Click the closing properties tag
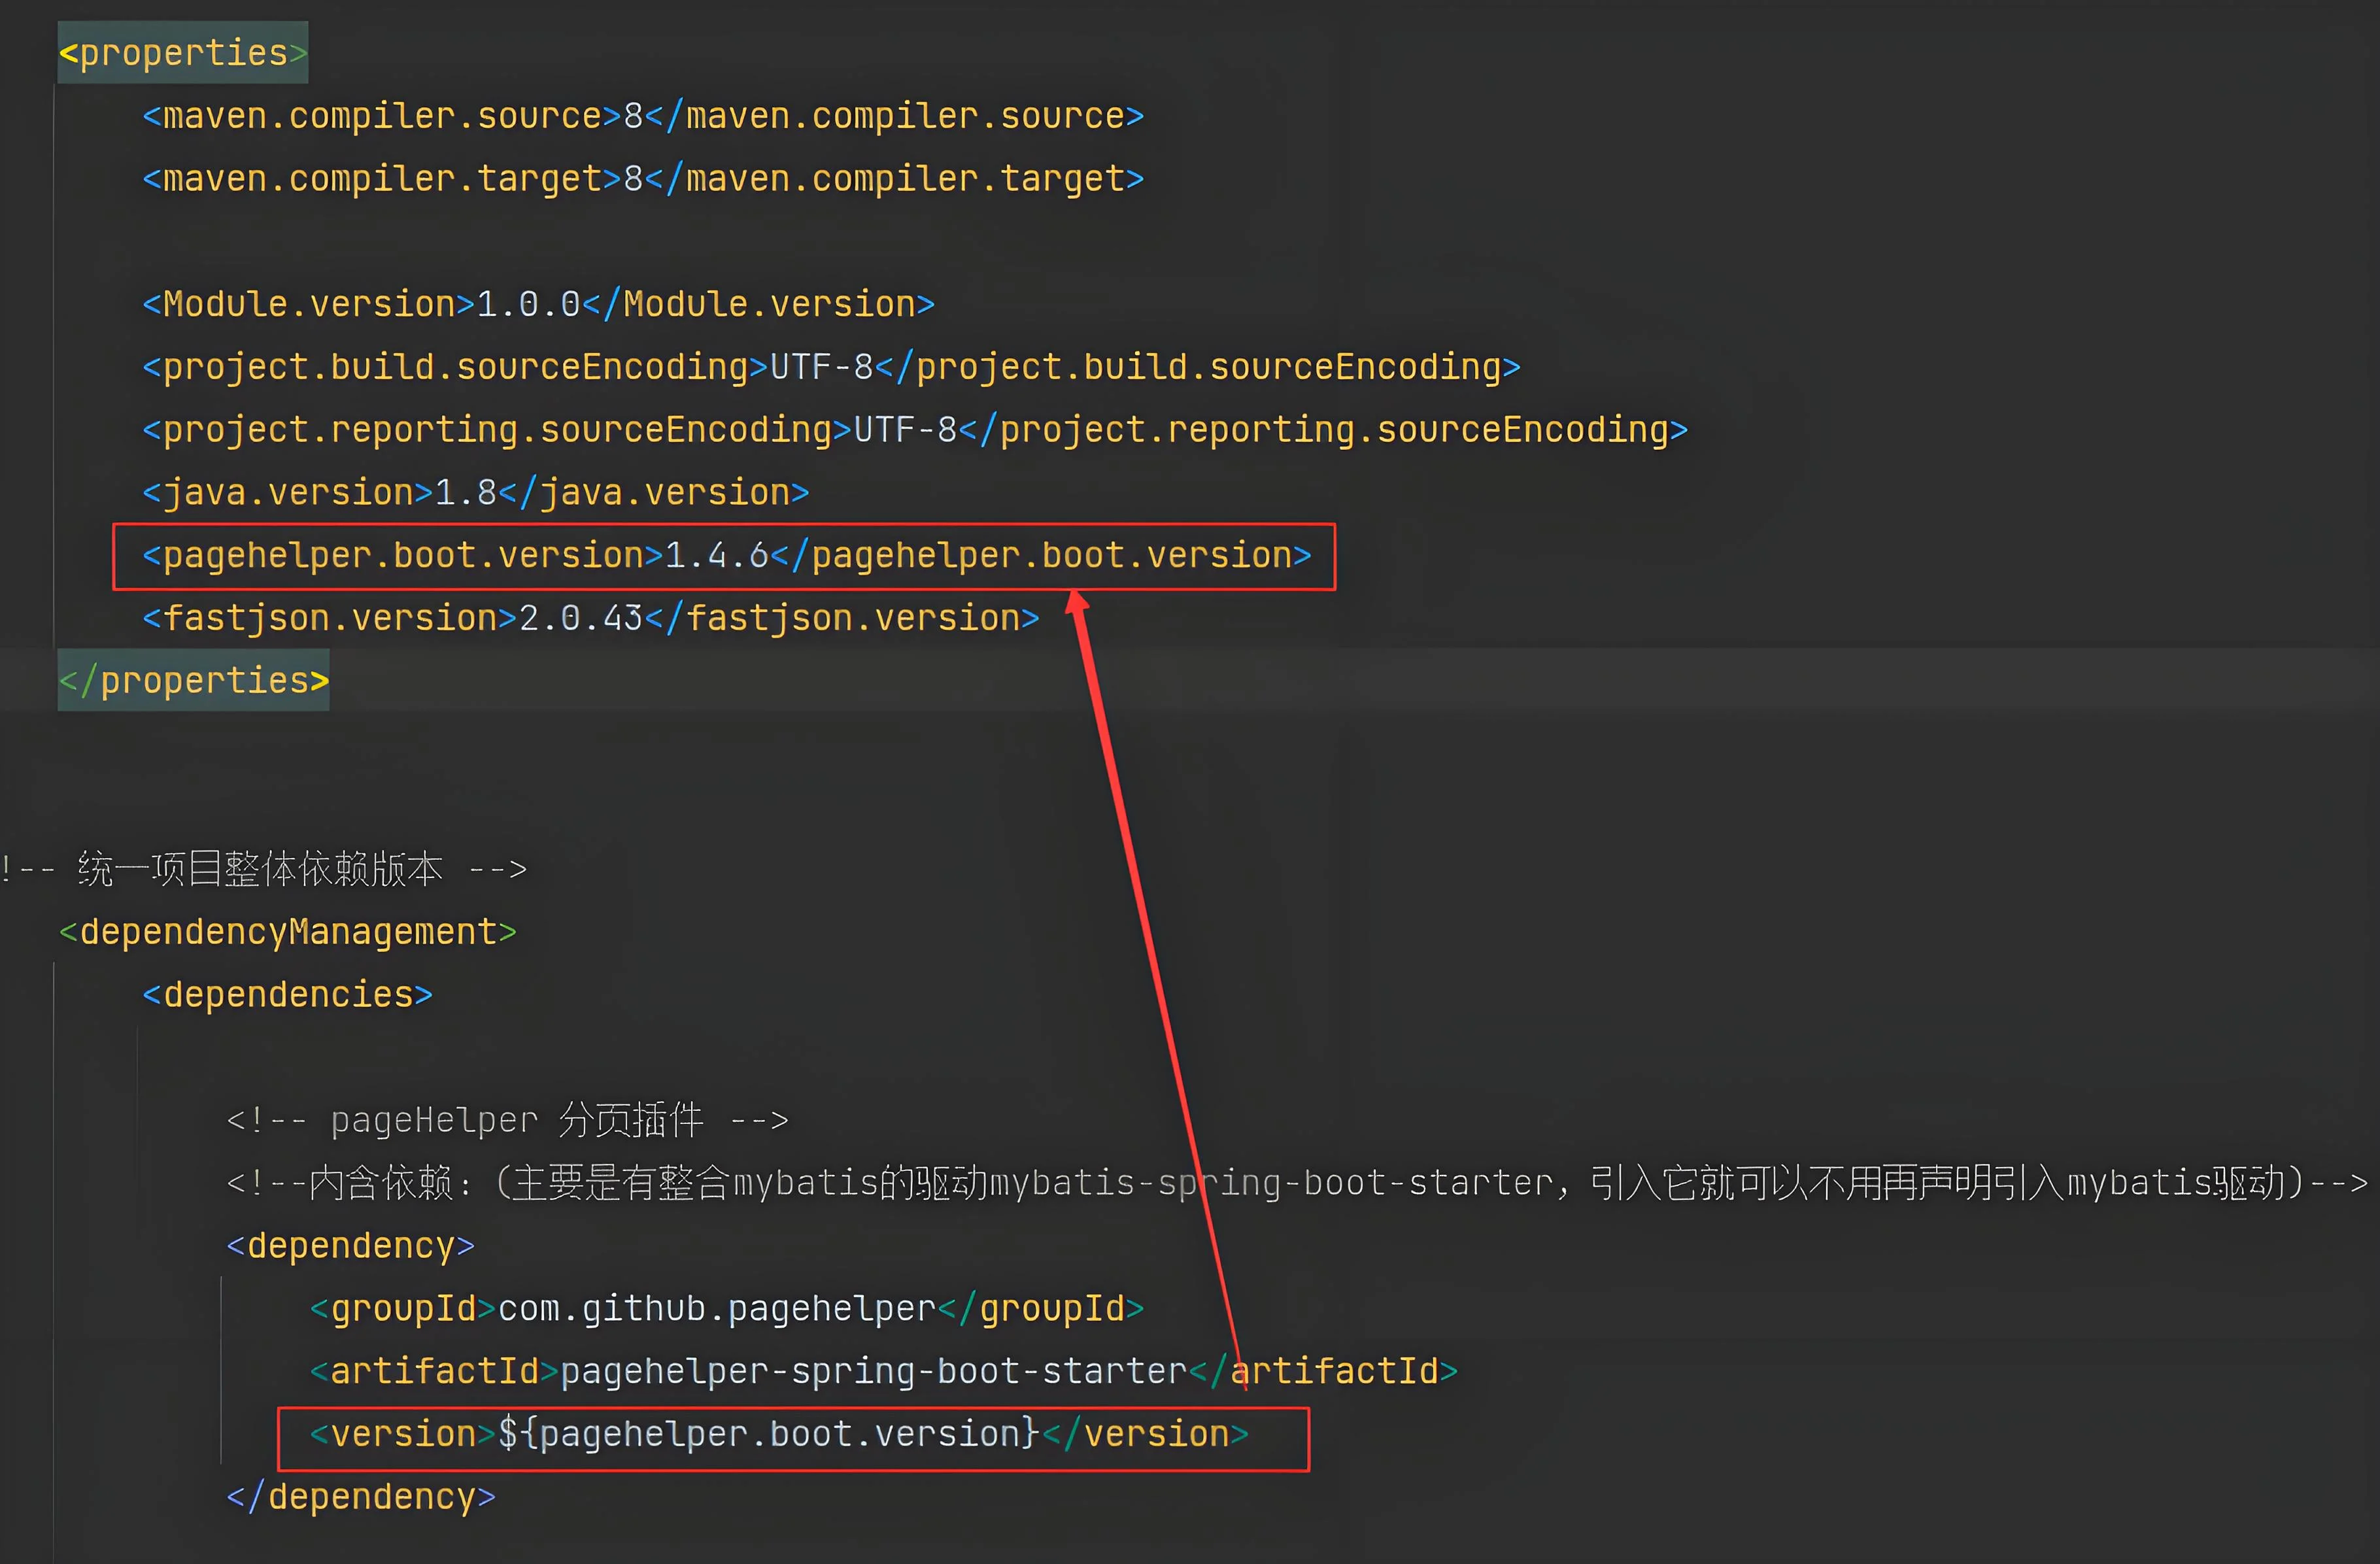Screen dimensions: 2380x1564 [193, 681]
